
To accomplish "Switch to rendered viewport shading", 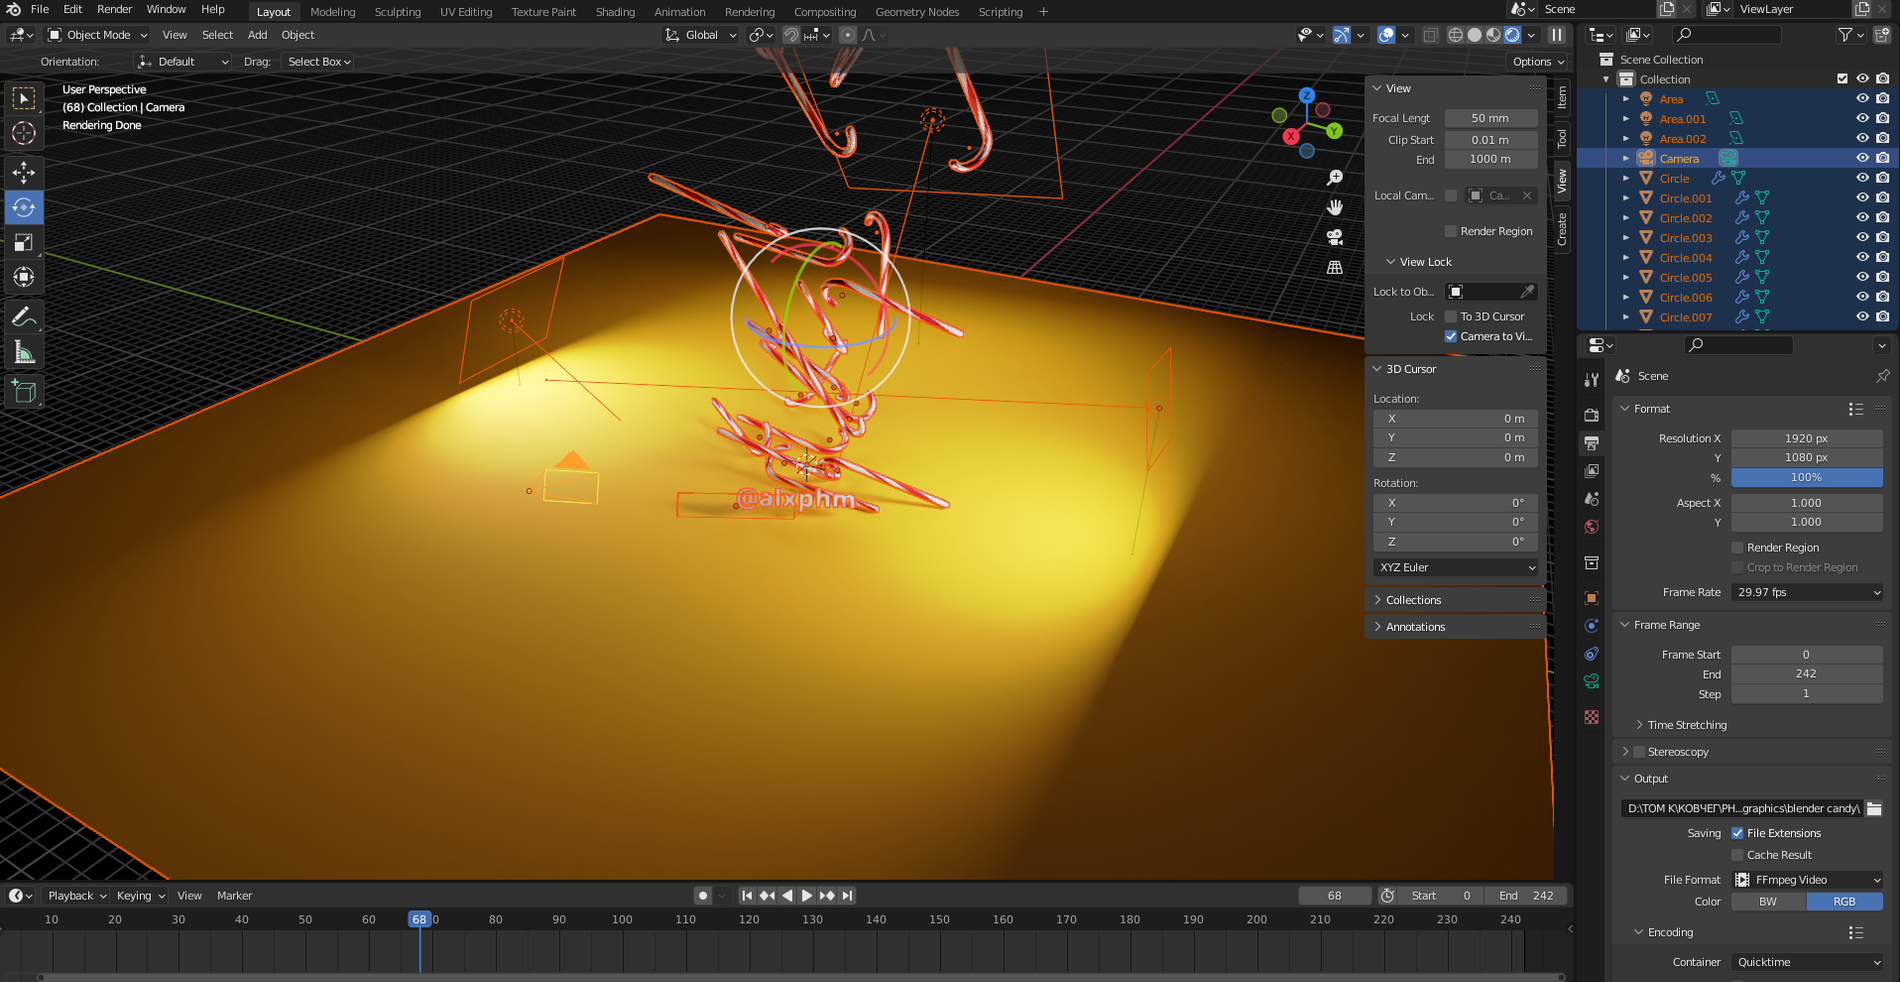I will (1513, 35).
